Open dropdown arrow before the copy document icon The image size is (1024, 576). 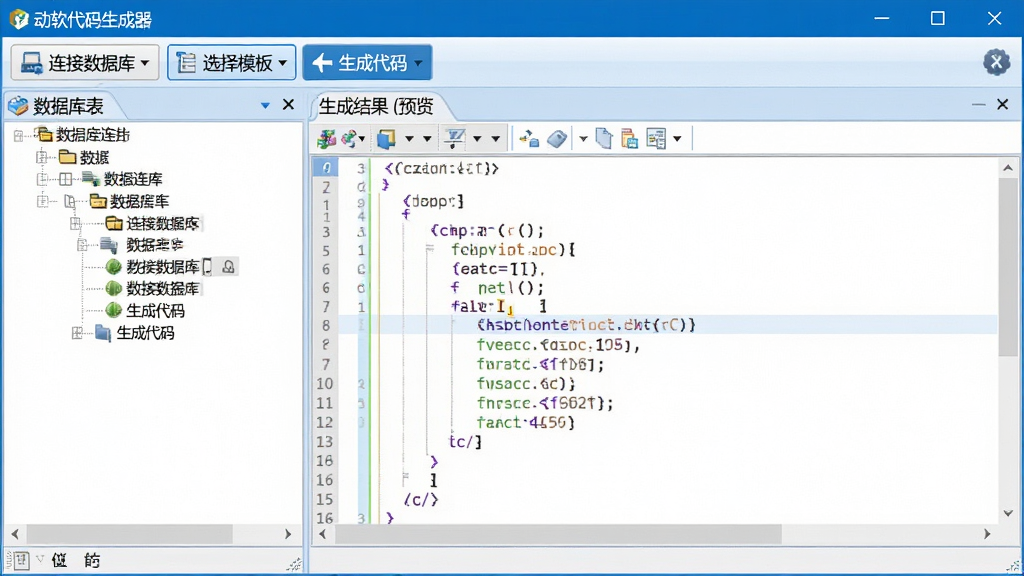tap(583, 139)
